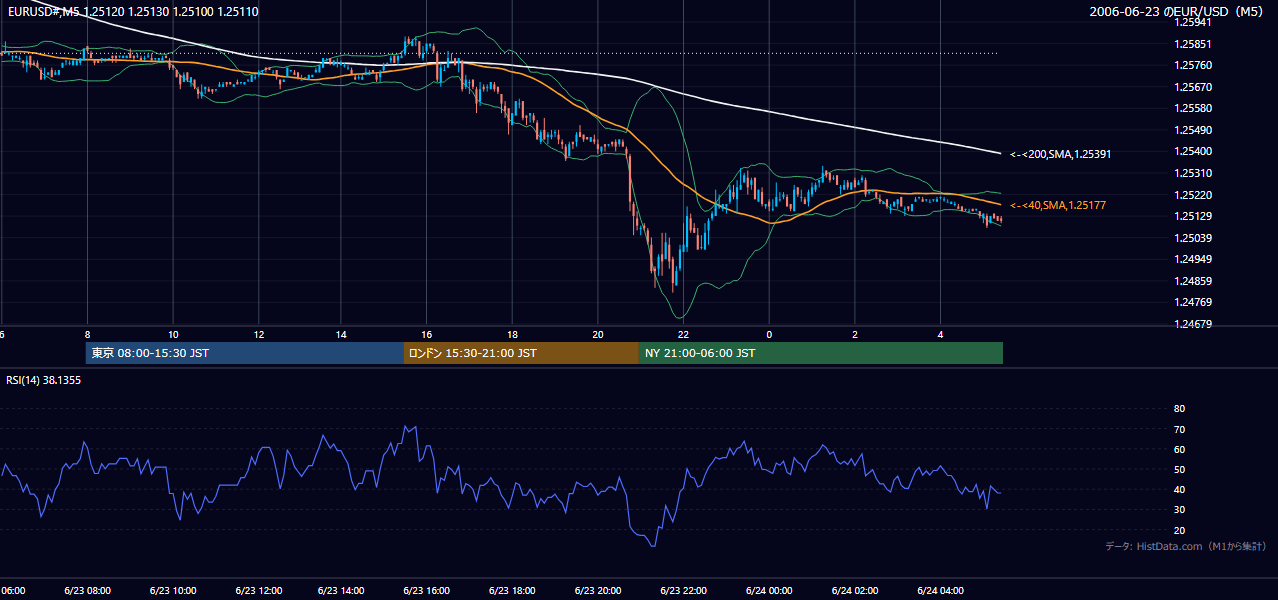Click the 6/23 08:00 time axis label
Viewport: 1278px width, 600px height.
point(87,591)
